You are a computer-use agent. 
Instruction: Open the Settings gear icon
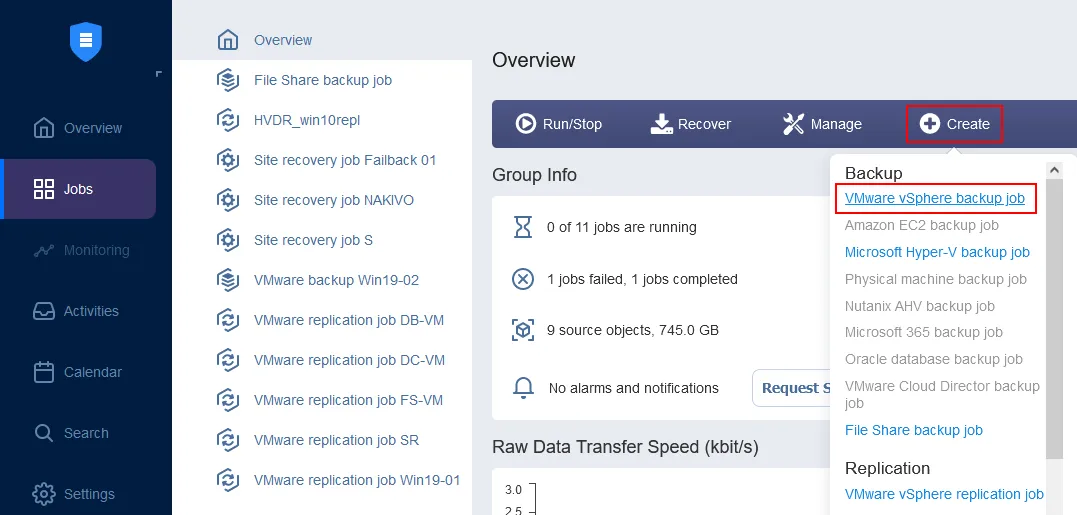[43, 494]
